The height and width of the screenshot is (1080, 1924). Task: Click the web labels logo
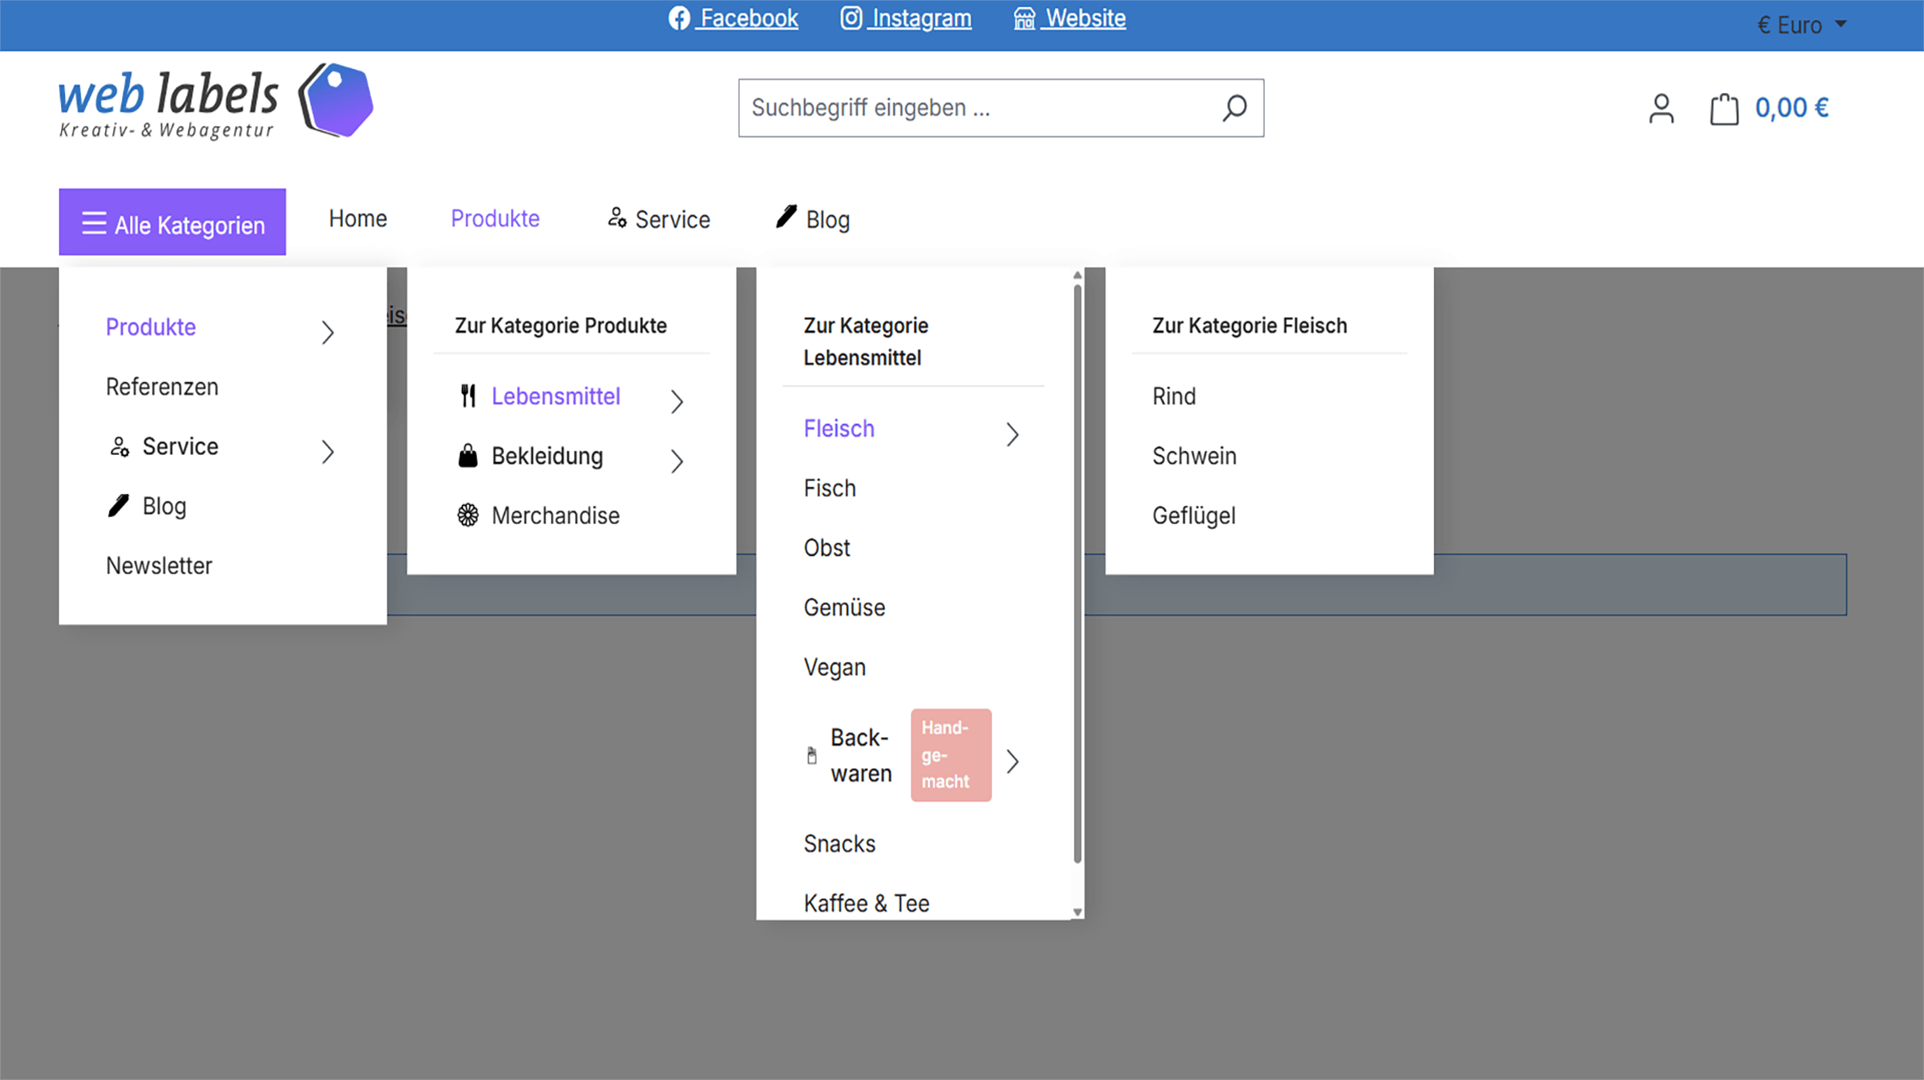pyautogui.click(x=215, y=101)
